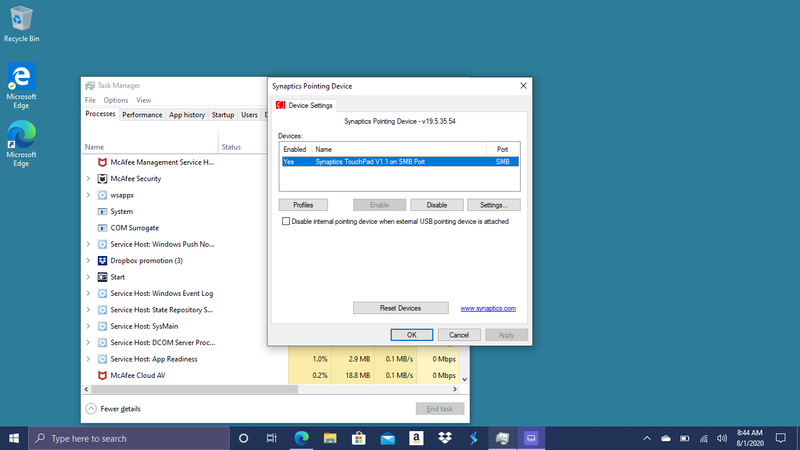Open File Explorer from the taskbar
Image resolution: width=800 pixels, height=450 pixels.
point(330,438)
